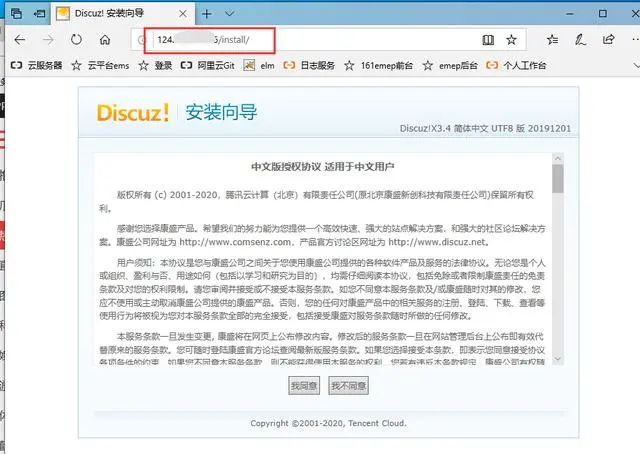Minimize the browser window
The width and height of the screenshot is (640, 454).
[x=570, y=13]
